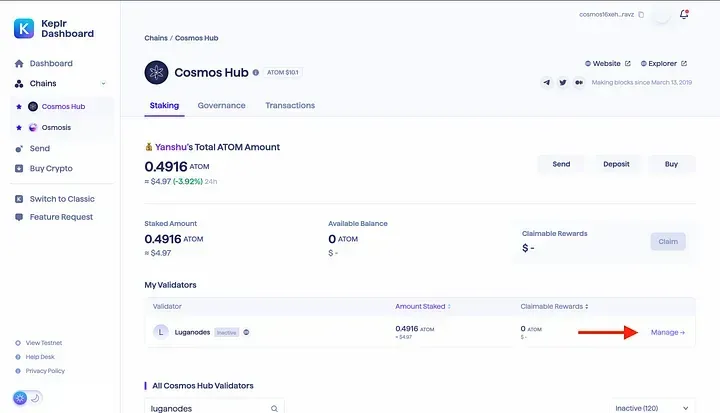Click the Claim rewards button

[x=668, y=242]
